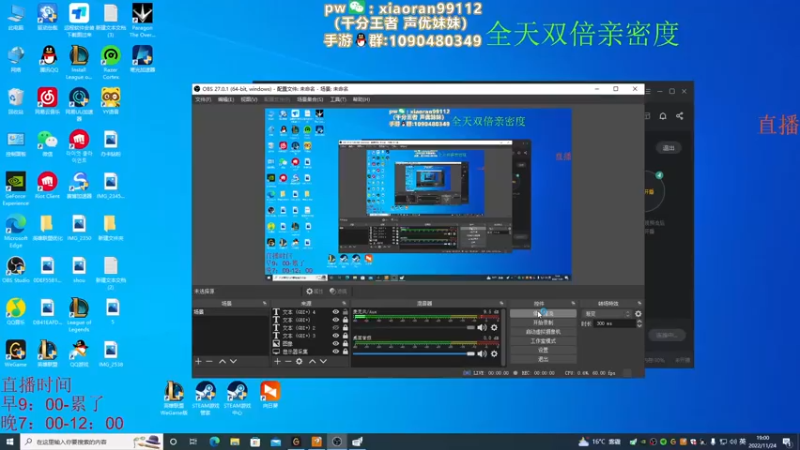800x450 pixels.
Task: Click notification bell in background window
Action: (663, 116)
